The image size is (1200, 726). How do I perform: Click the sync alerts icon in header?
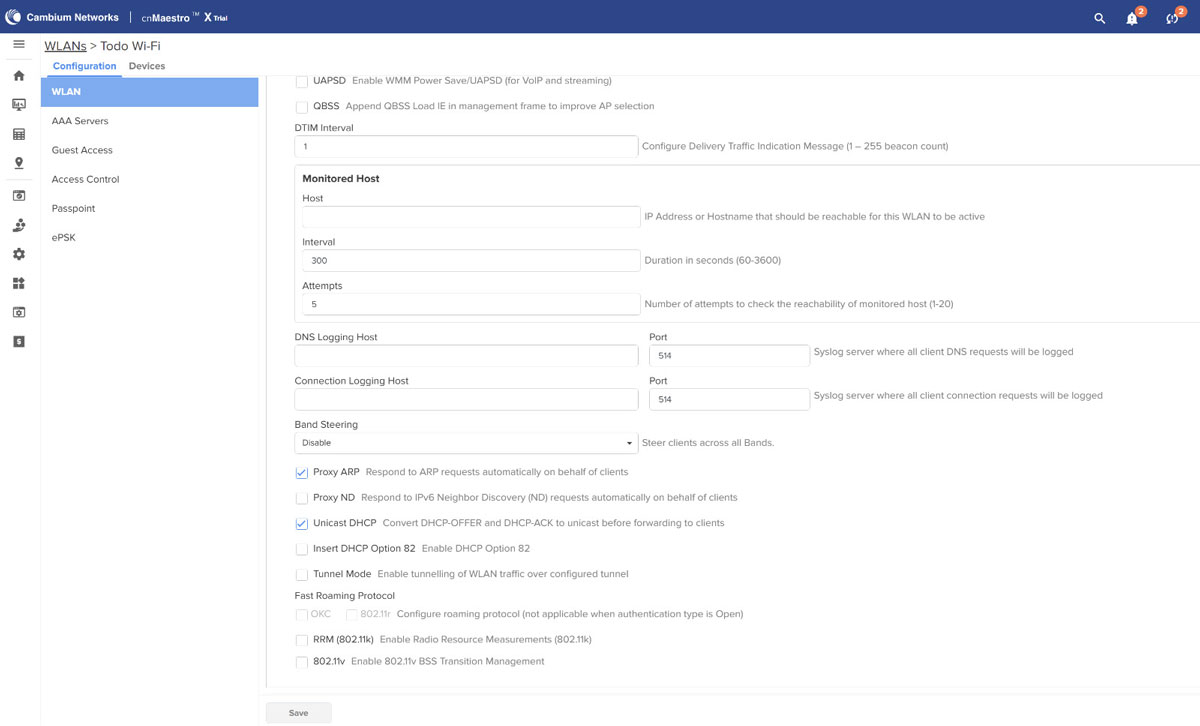coord(1173,18)
